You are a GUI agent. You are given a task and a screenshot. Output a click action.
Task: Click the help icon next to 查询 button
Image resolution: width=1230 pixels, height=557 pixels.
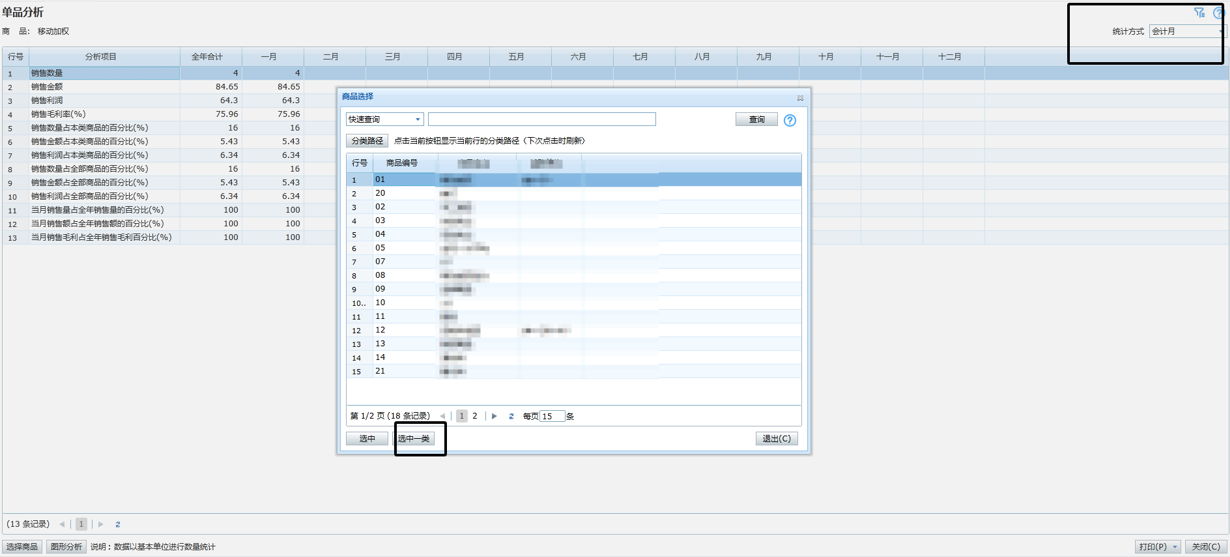(x=790, y=120)
